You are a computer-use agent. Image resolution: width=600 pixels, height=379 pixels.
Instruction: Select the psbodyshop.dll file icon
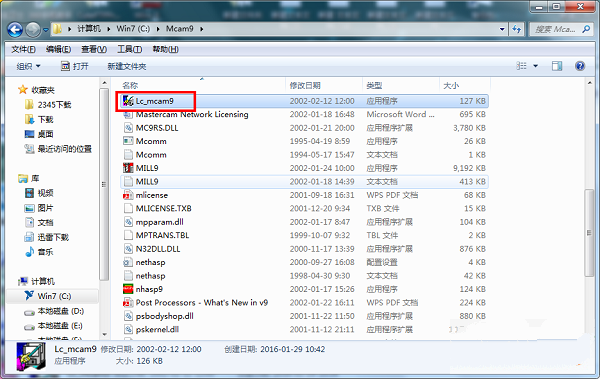(x=128, y=316)
